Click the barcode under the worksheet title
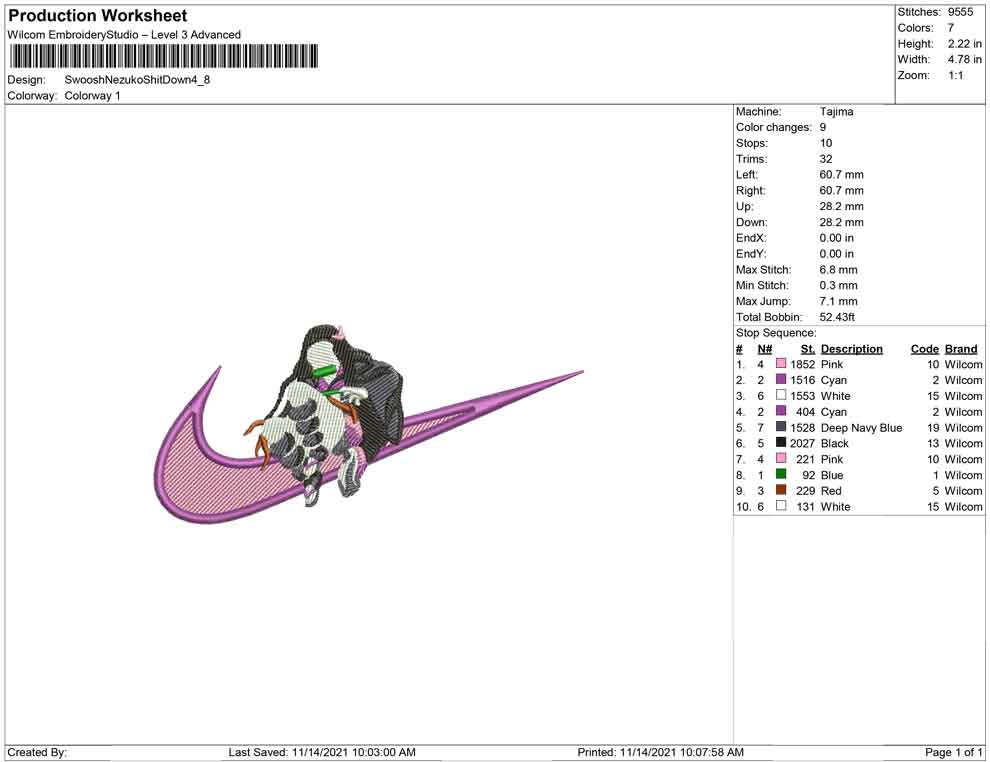 [x=163, y=56]
